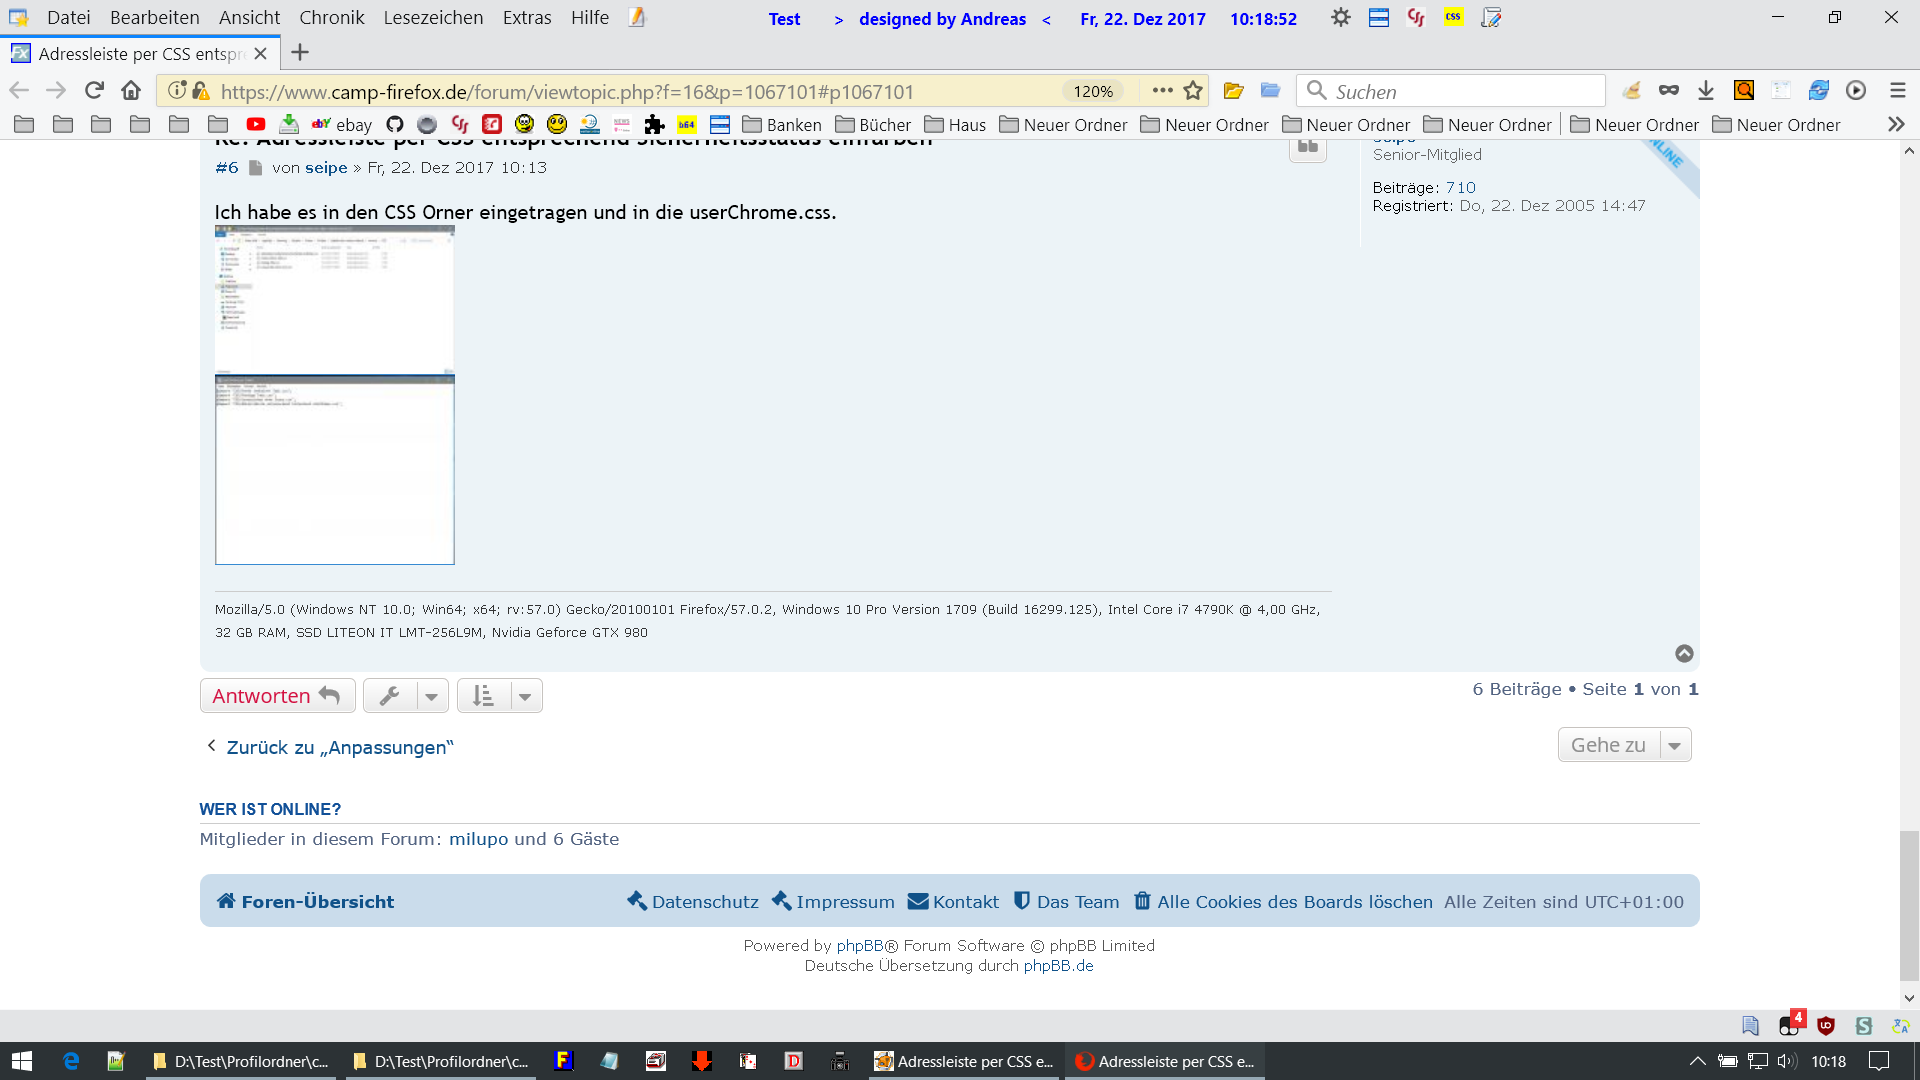The height and width of the screenshot is (1080, 1920).
Task: Open the downloads arrow icon
Action: (x=1706, y=91)
